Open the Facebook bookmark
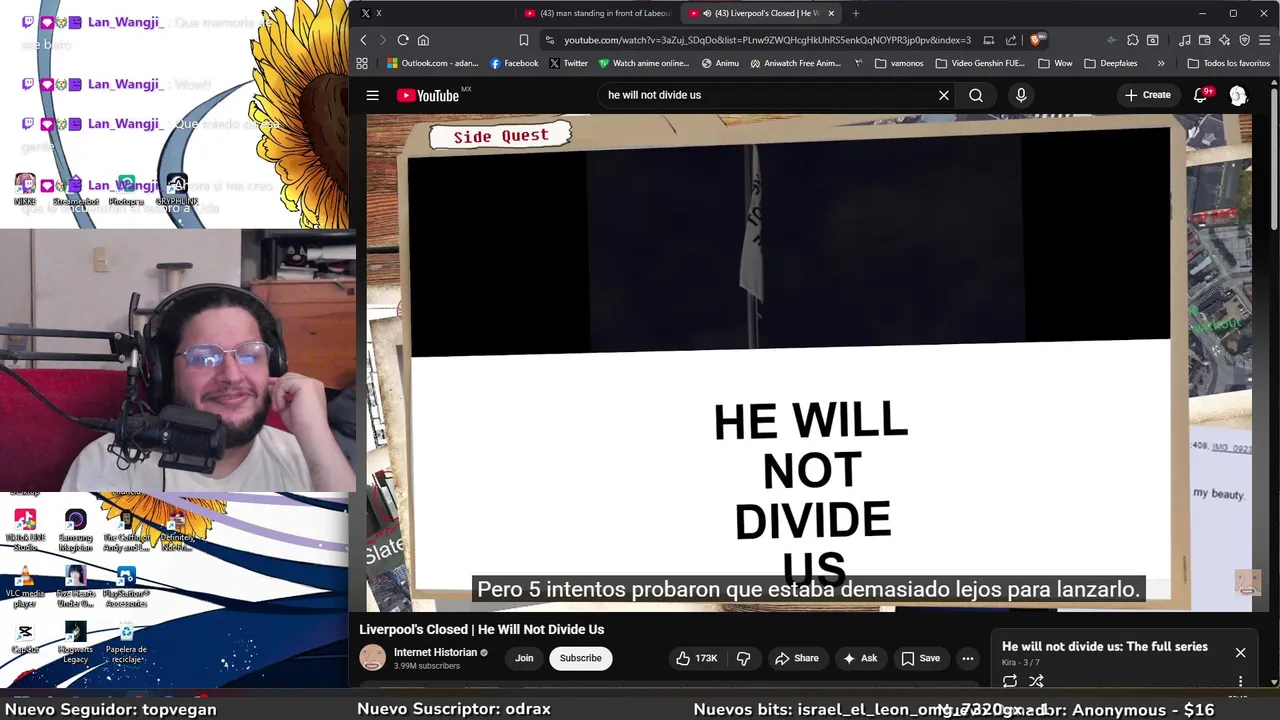 (514, 63)
